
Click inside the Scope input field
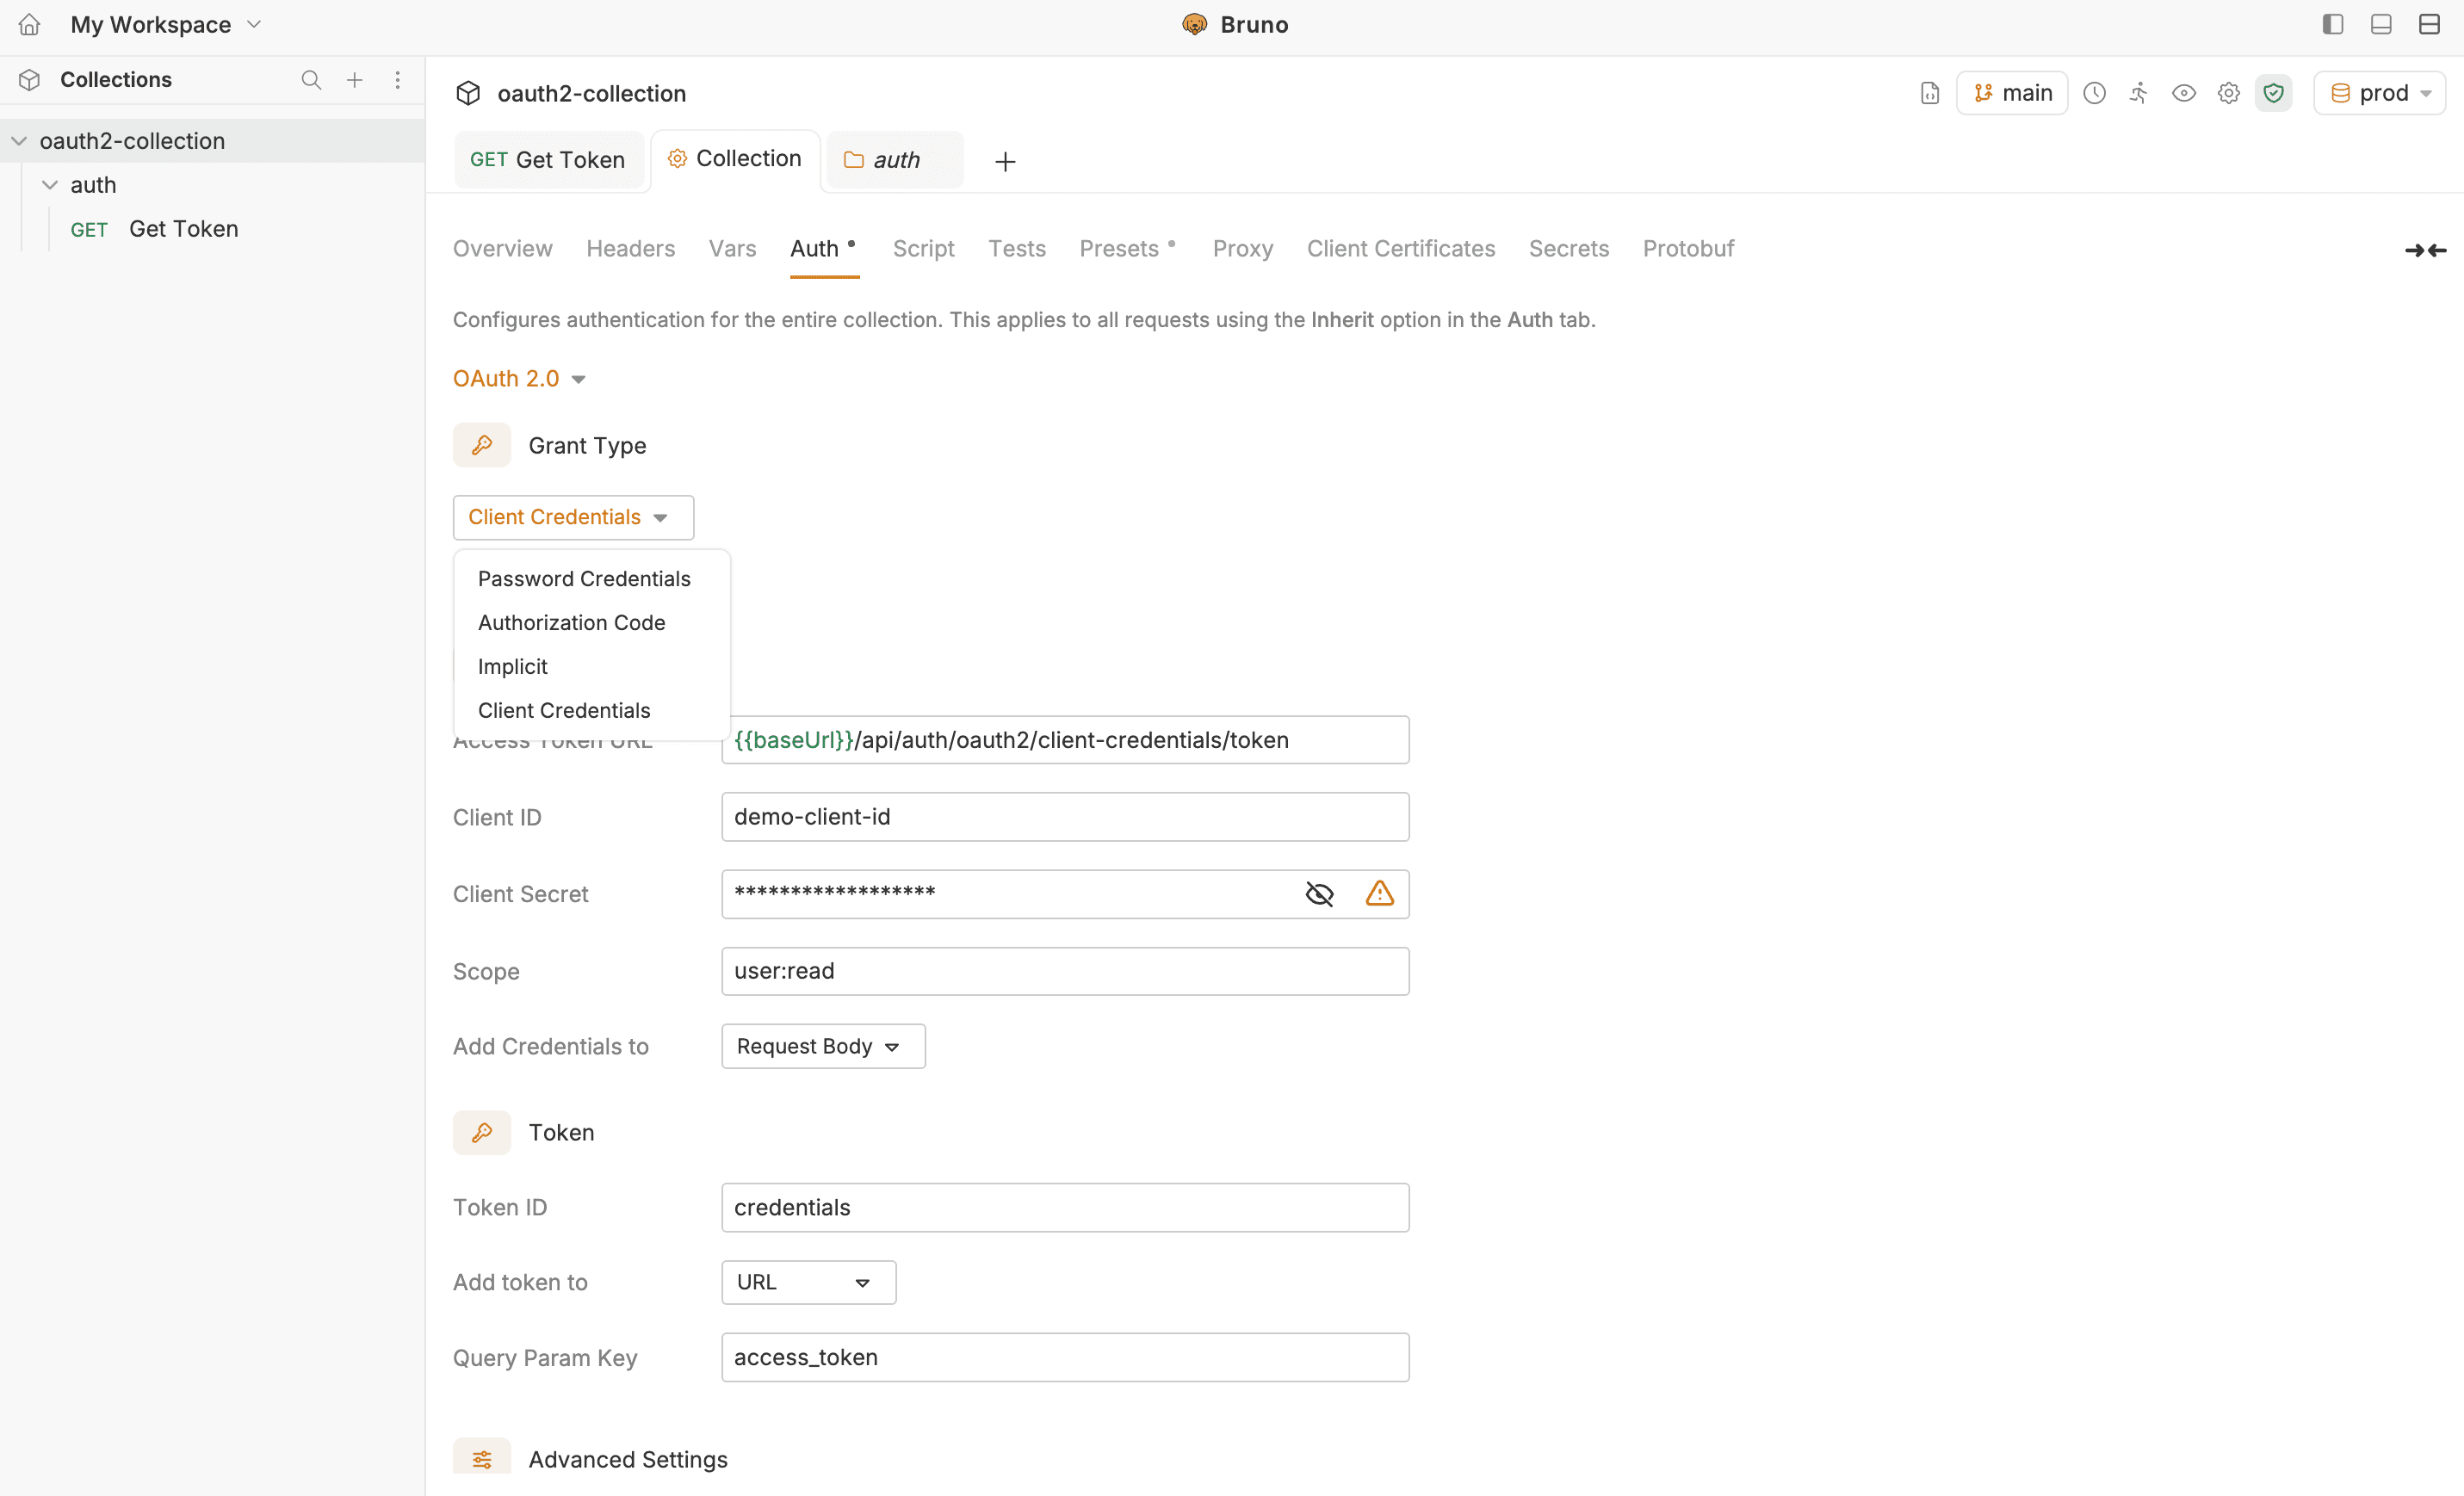pyautogui.click(x=1064, y=970)
